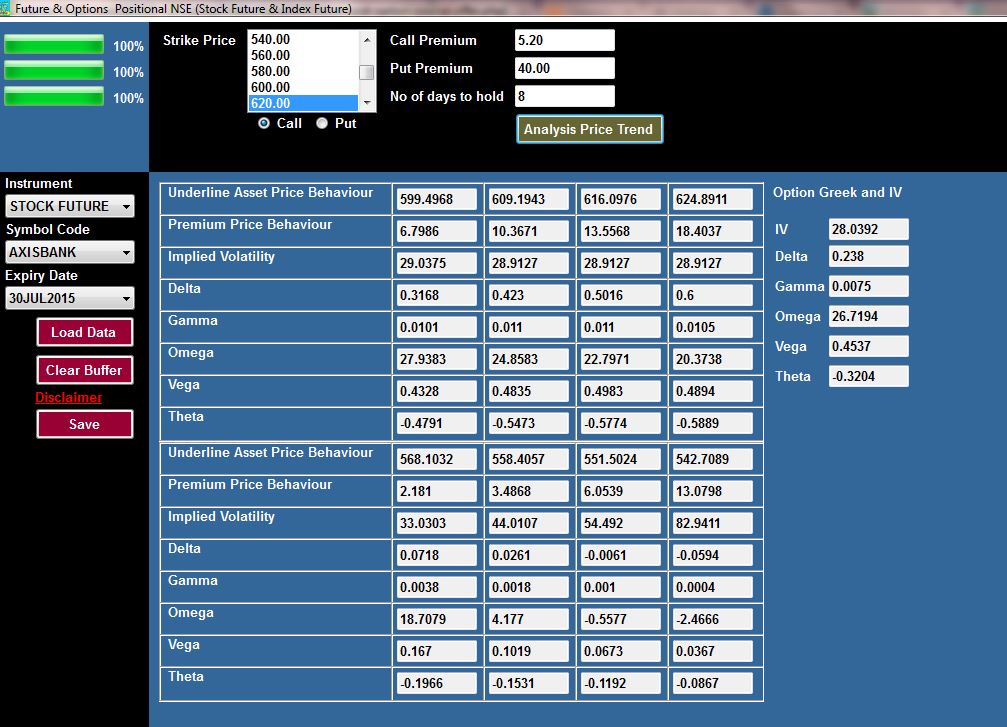The width and height of the screenshot is (1007, 727).
Task: Click the Call Premium input field
Action: click(x=564, y=40)
